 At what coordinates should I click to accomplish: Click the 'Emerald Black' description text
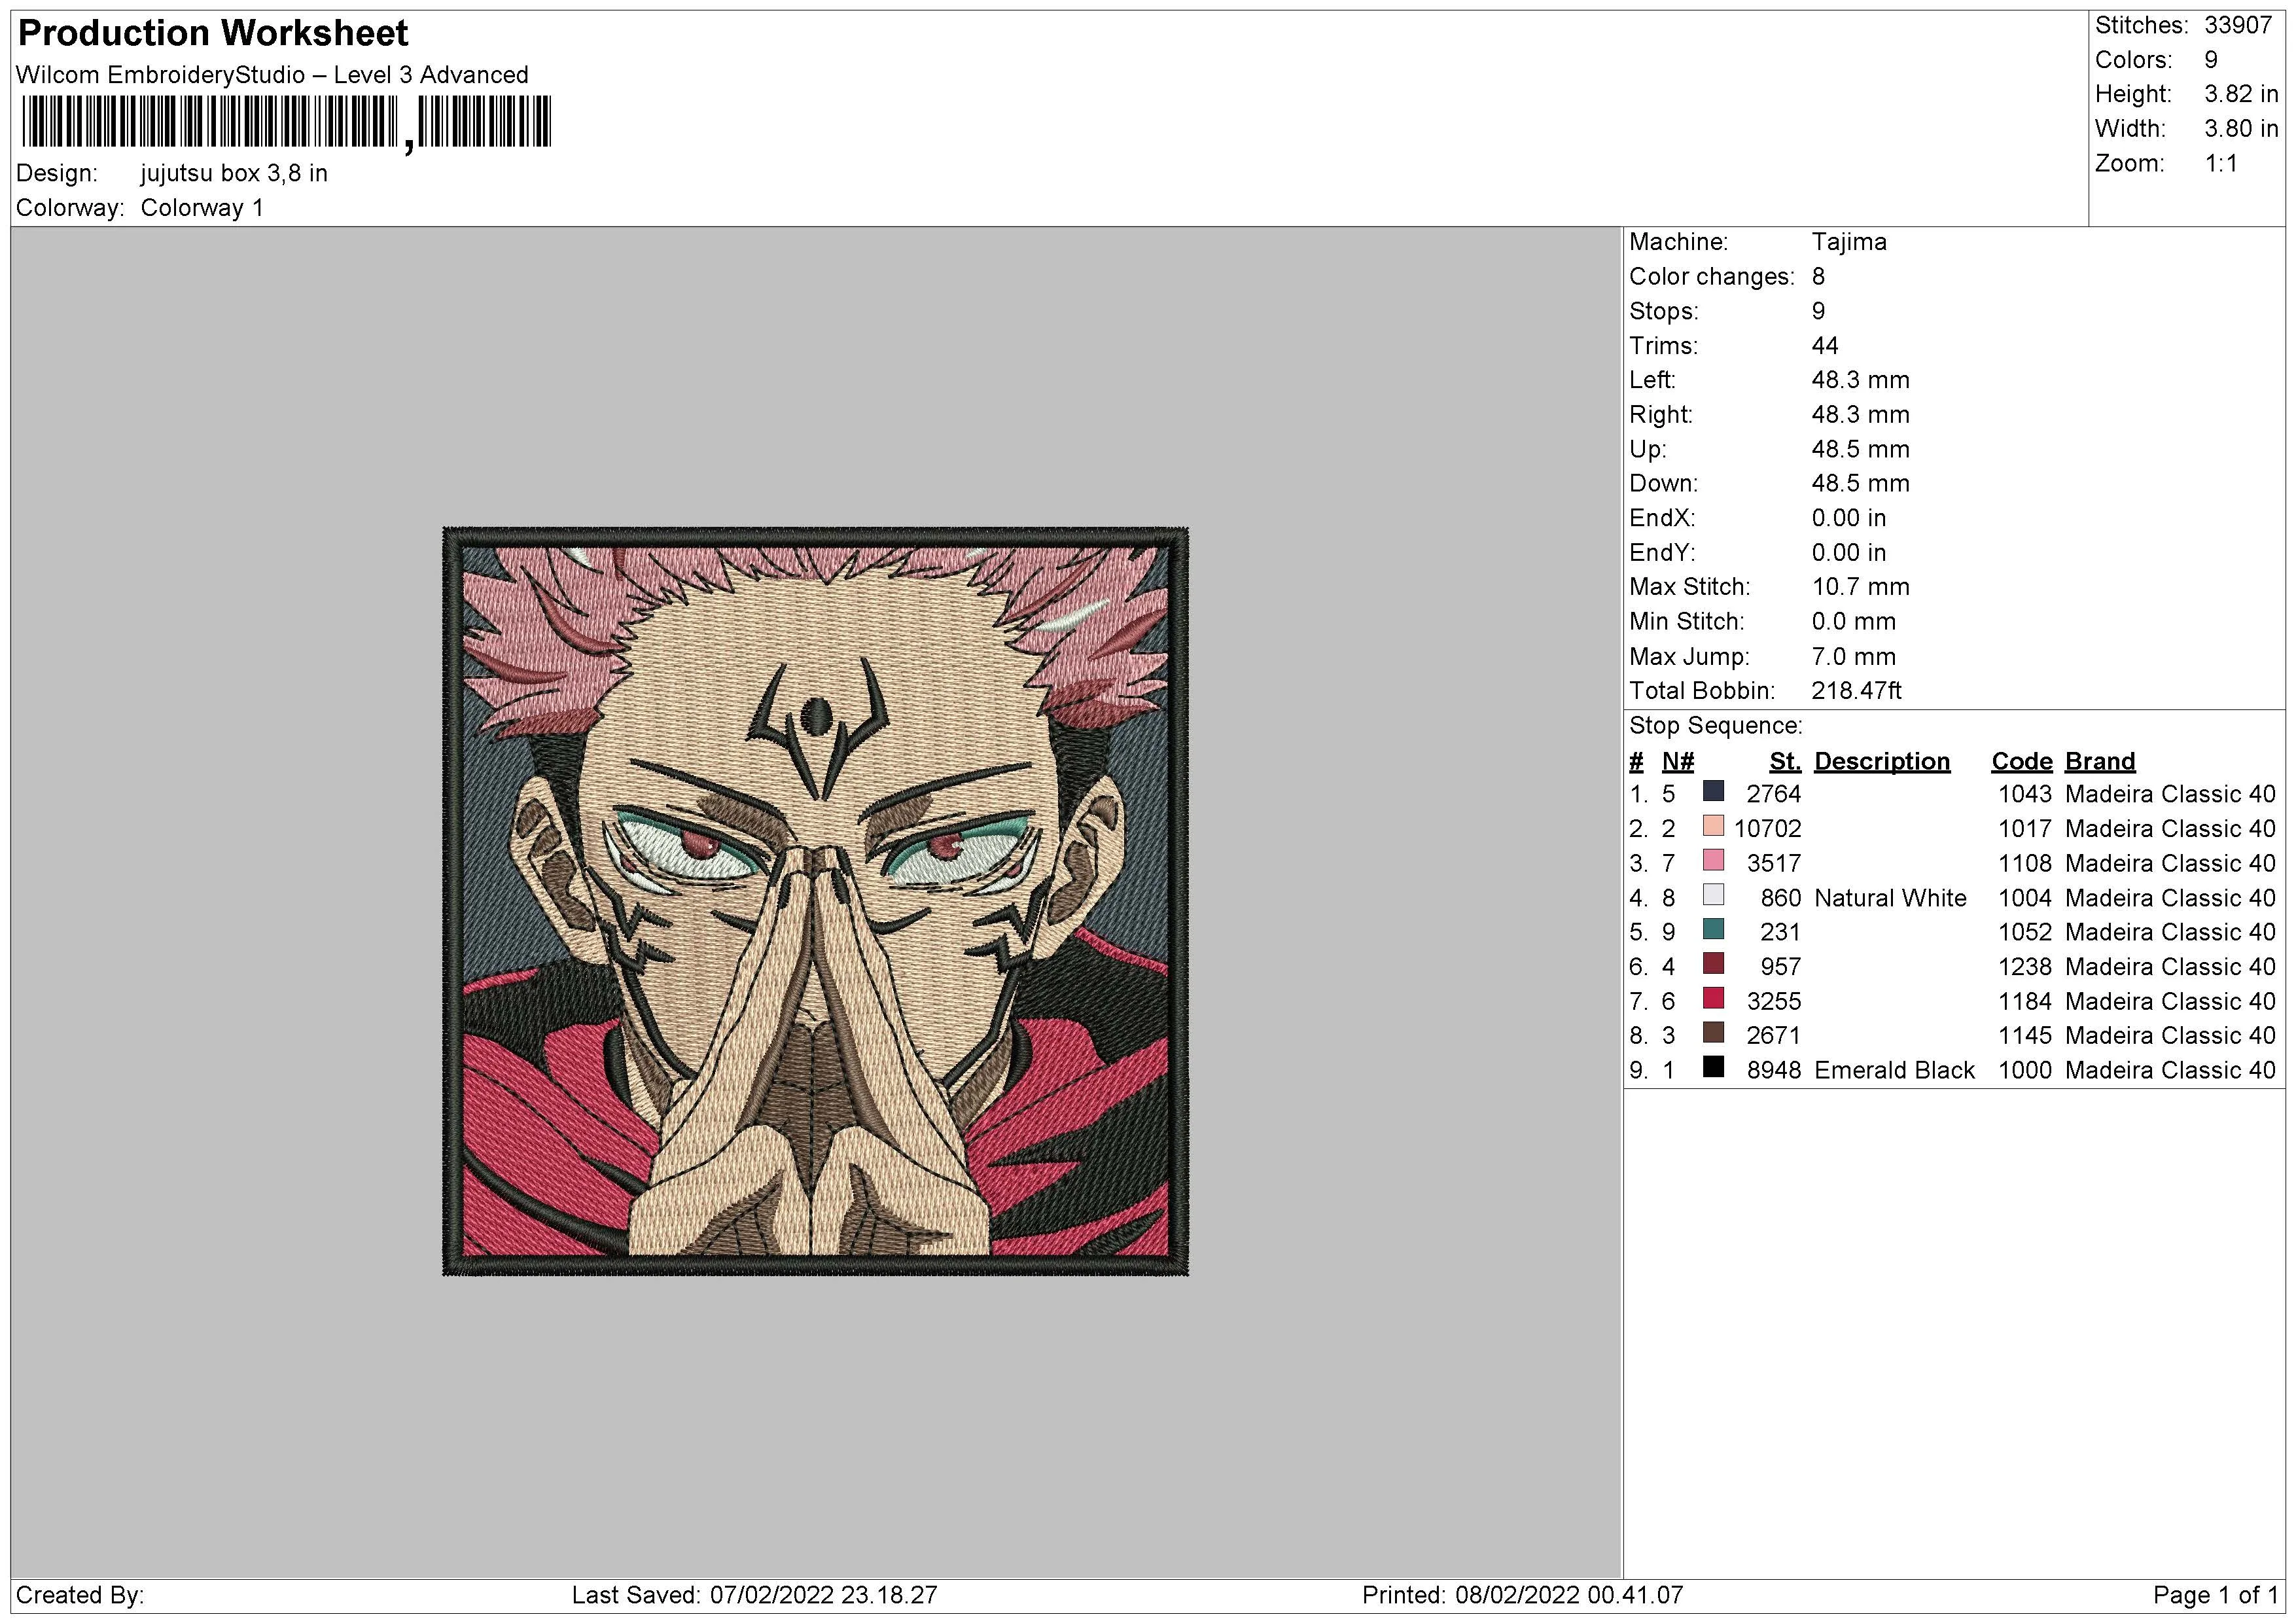[1894, 1071]
